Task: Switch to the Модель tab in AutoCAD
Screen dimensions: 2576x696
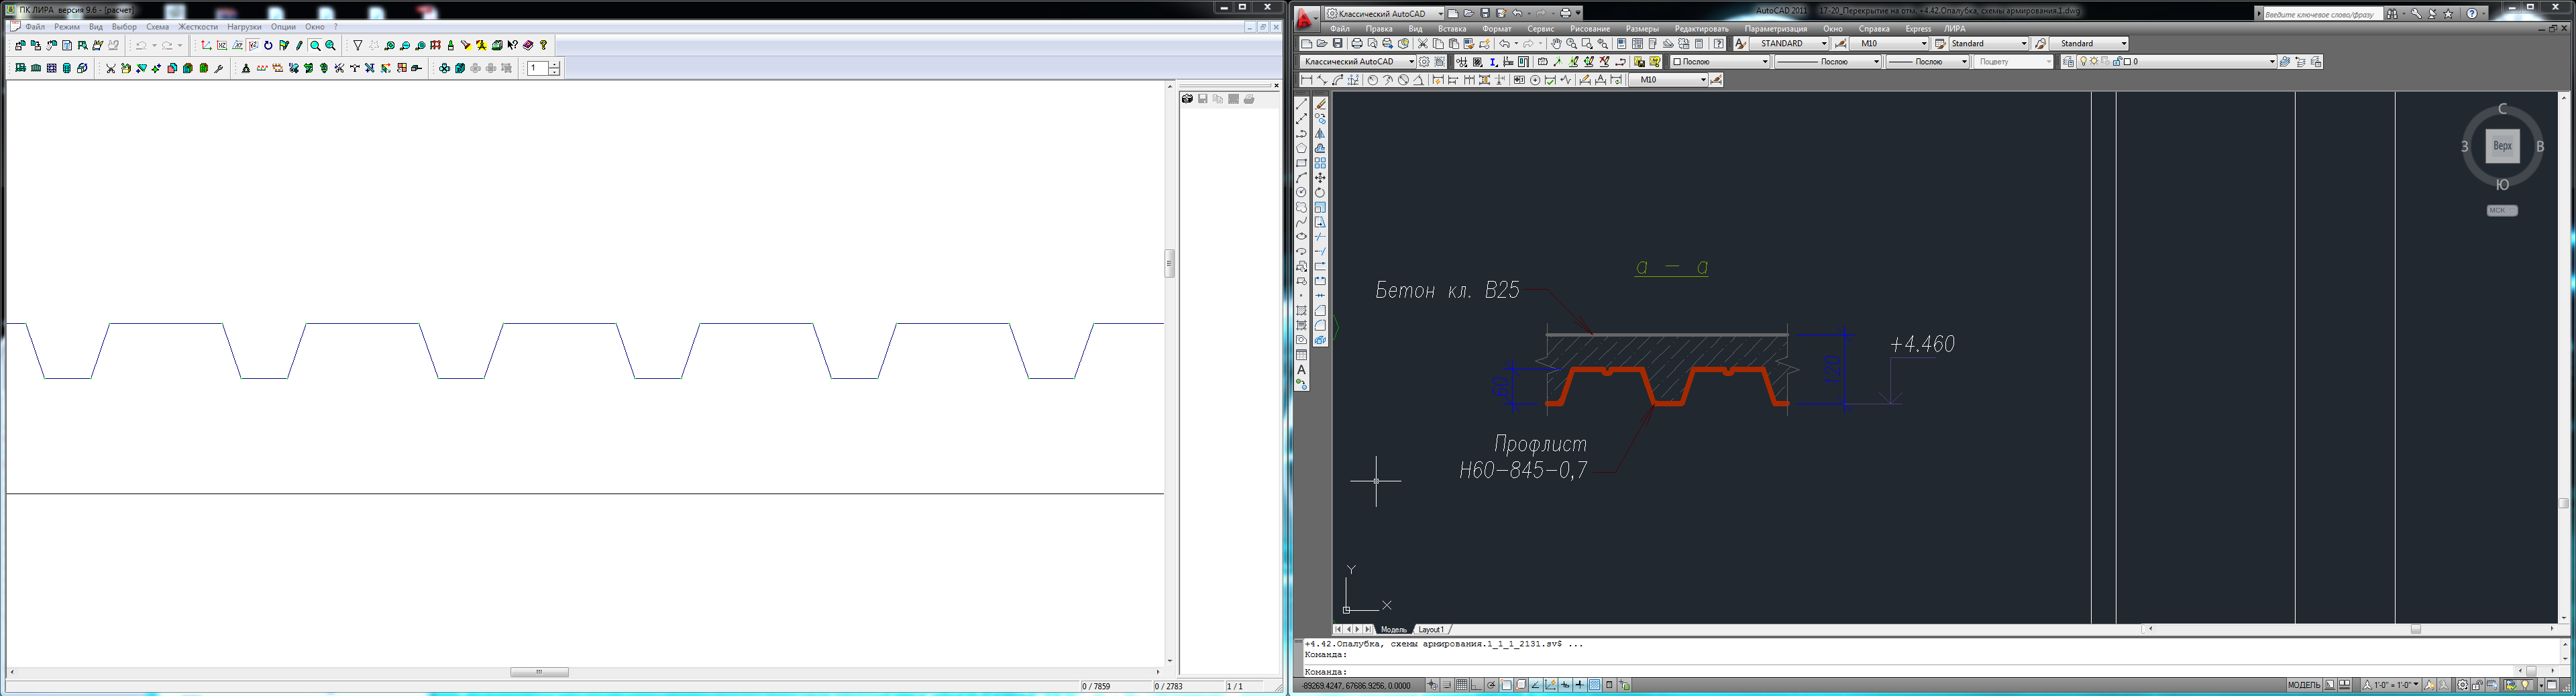Action: 1393,629
